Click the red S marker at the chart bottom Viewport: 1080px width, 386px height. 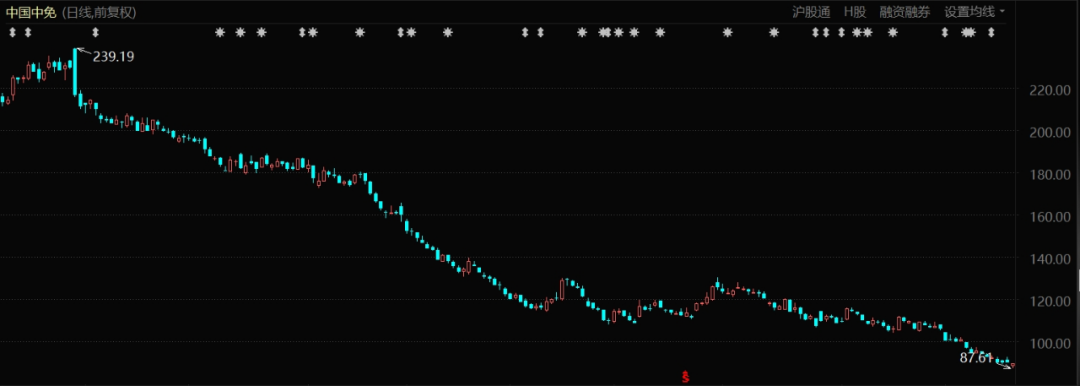coord(685,377)
